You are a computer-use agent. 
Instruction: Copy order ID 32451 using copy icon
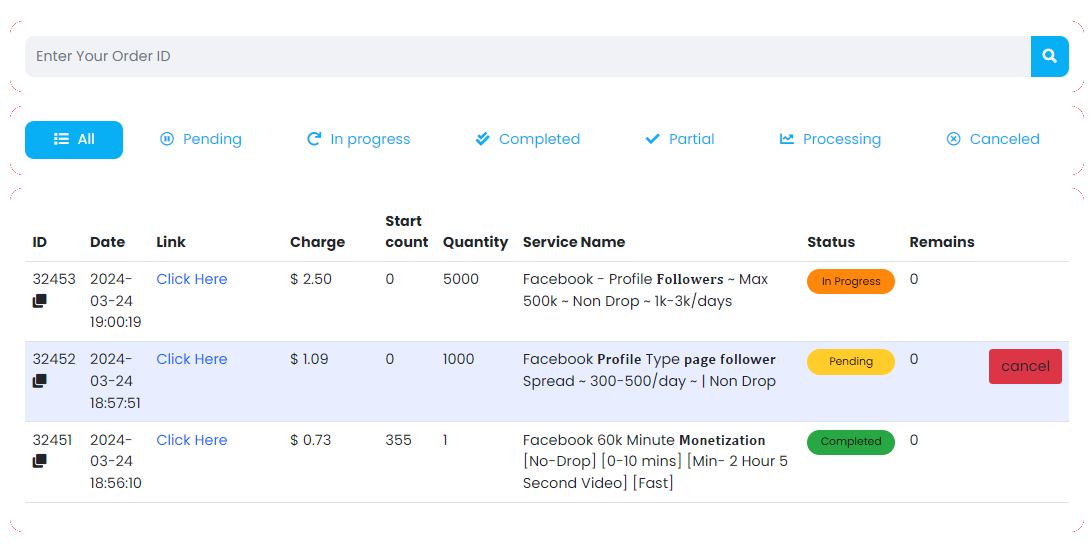[x=39, y=461]
